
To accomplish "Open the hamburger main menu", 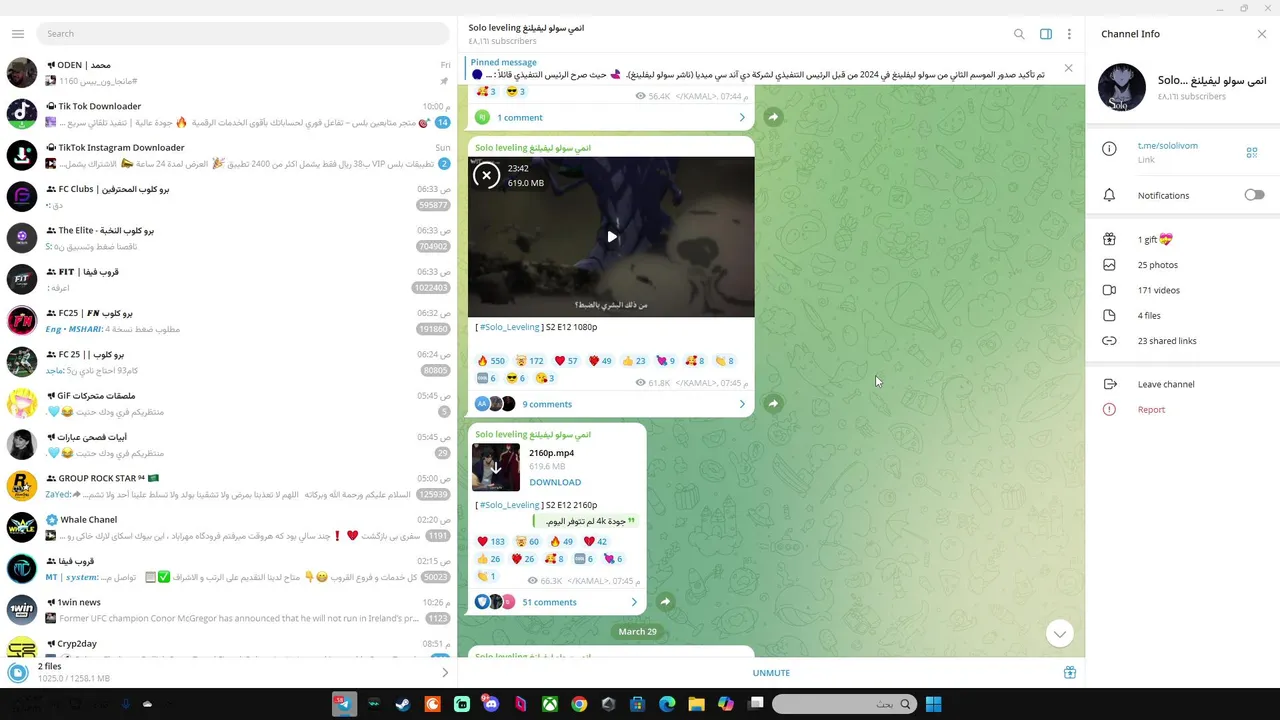I will pos(18,34).
